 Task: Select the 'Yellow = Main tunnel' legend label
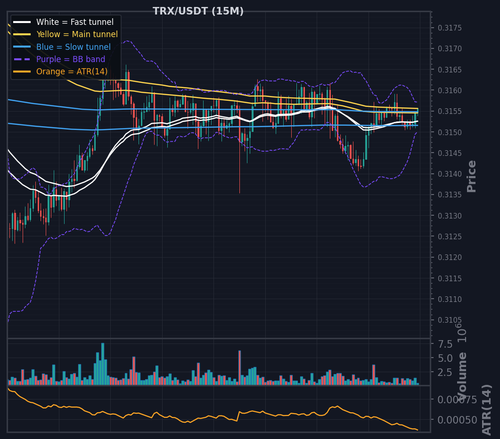click(x=77, y=34)
